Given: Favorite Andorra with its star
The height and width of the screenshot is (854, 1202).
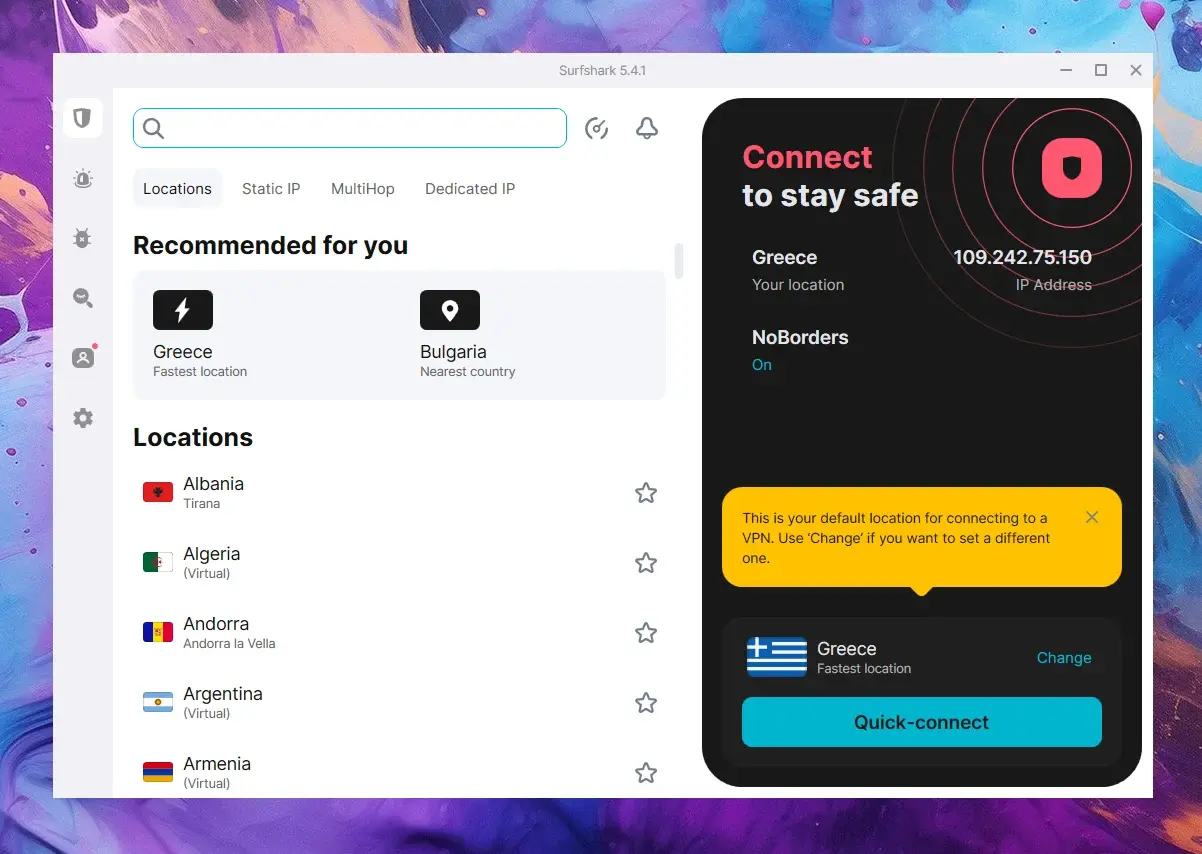Looking at the screenshot, I should click(646, 632).
